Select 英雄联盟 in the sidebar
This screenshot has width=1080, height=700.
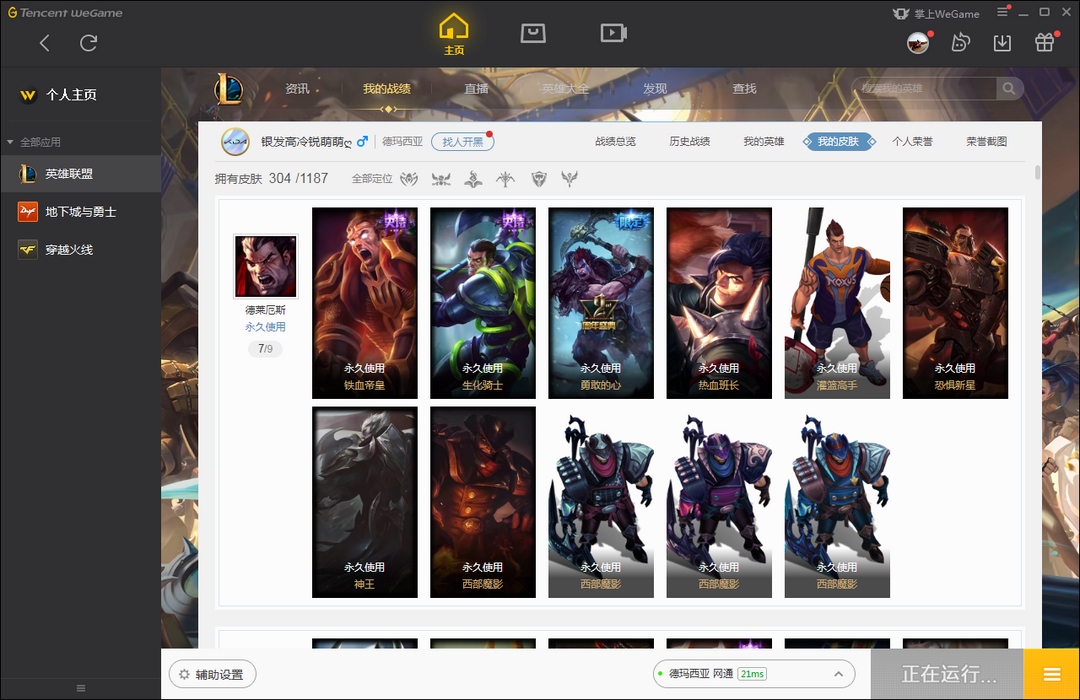(81, 174)
